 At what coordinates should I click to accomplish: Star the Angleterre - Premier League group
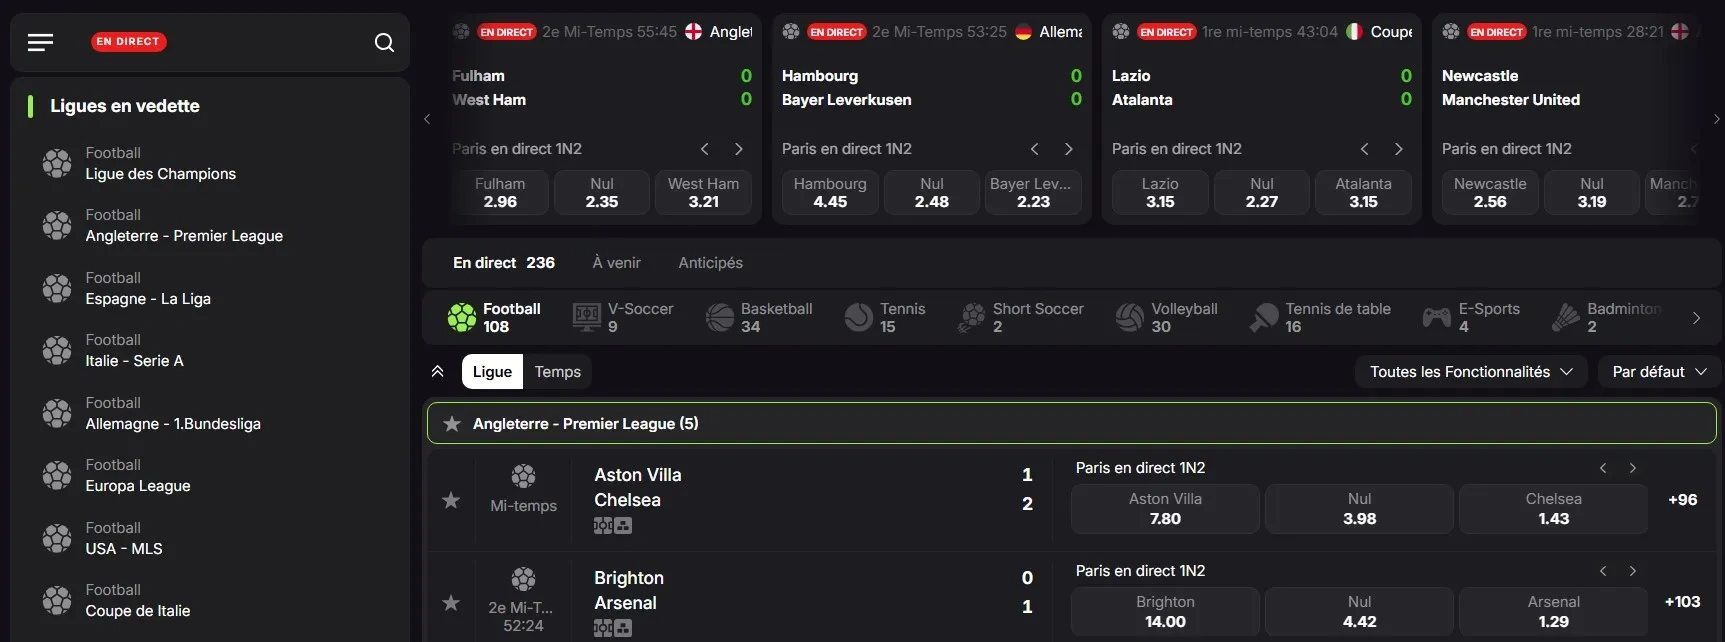click(452, 424)
